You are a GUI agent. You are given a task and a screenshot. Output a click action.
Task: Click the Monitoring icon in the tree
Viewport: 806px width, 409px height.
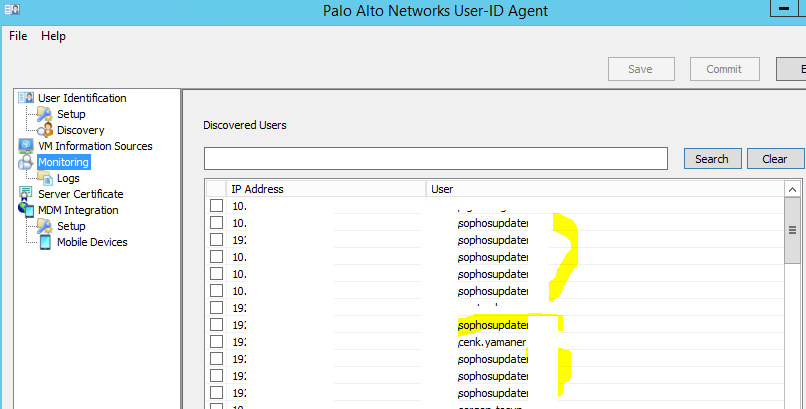click(26, 162)
